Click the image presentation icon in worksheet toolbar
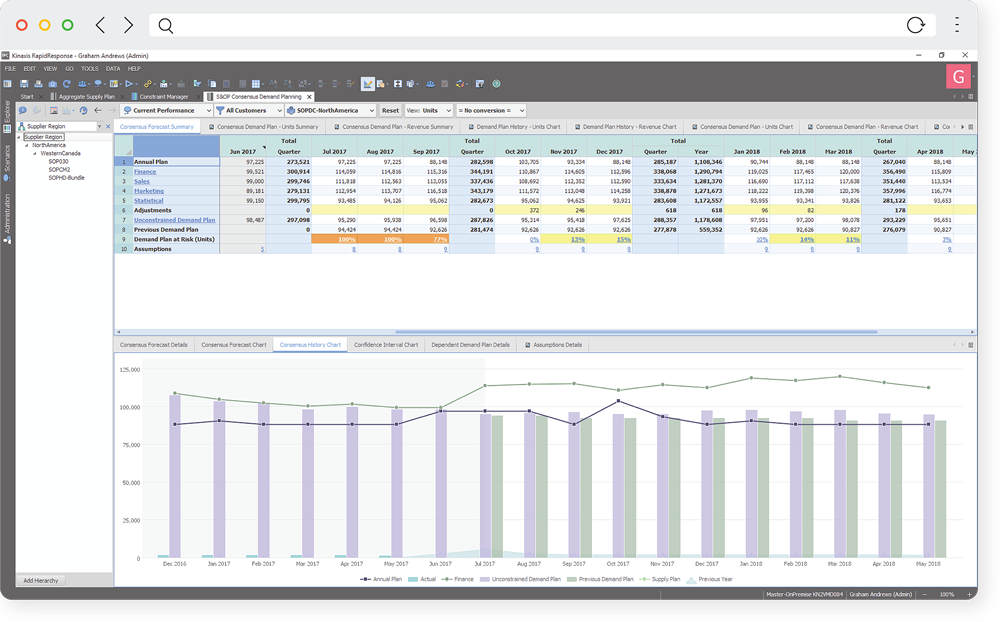 pos(54,110)
